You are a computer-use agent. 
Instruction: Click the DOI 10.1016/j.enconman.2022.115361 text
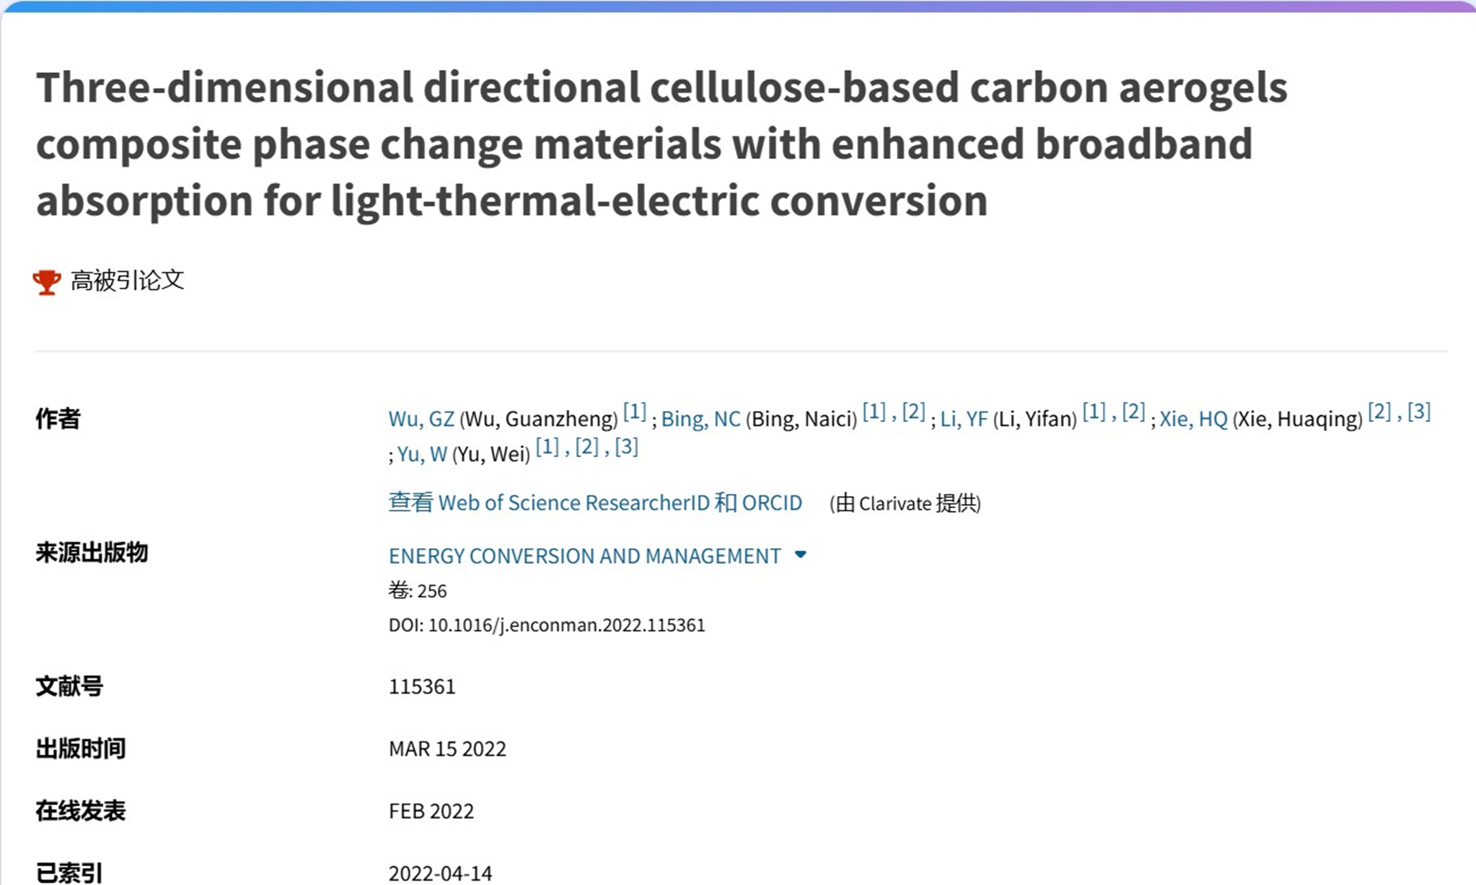(546, 625)
